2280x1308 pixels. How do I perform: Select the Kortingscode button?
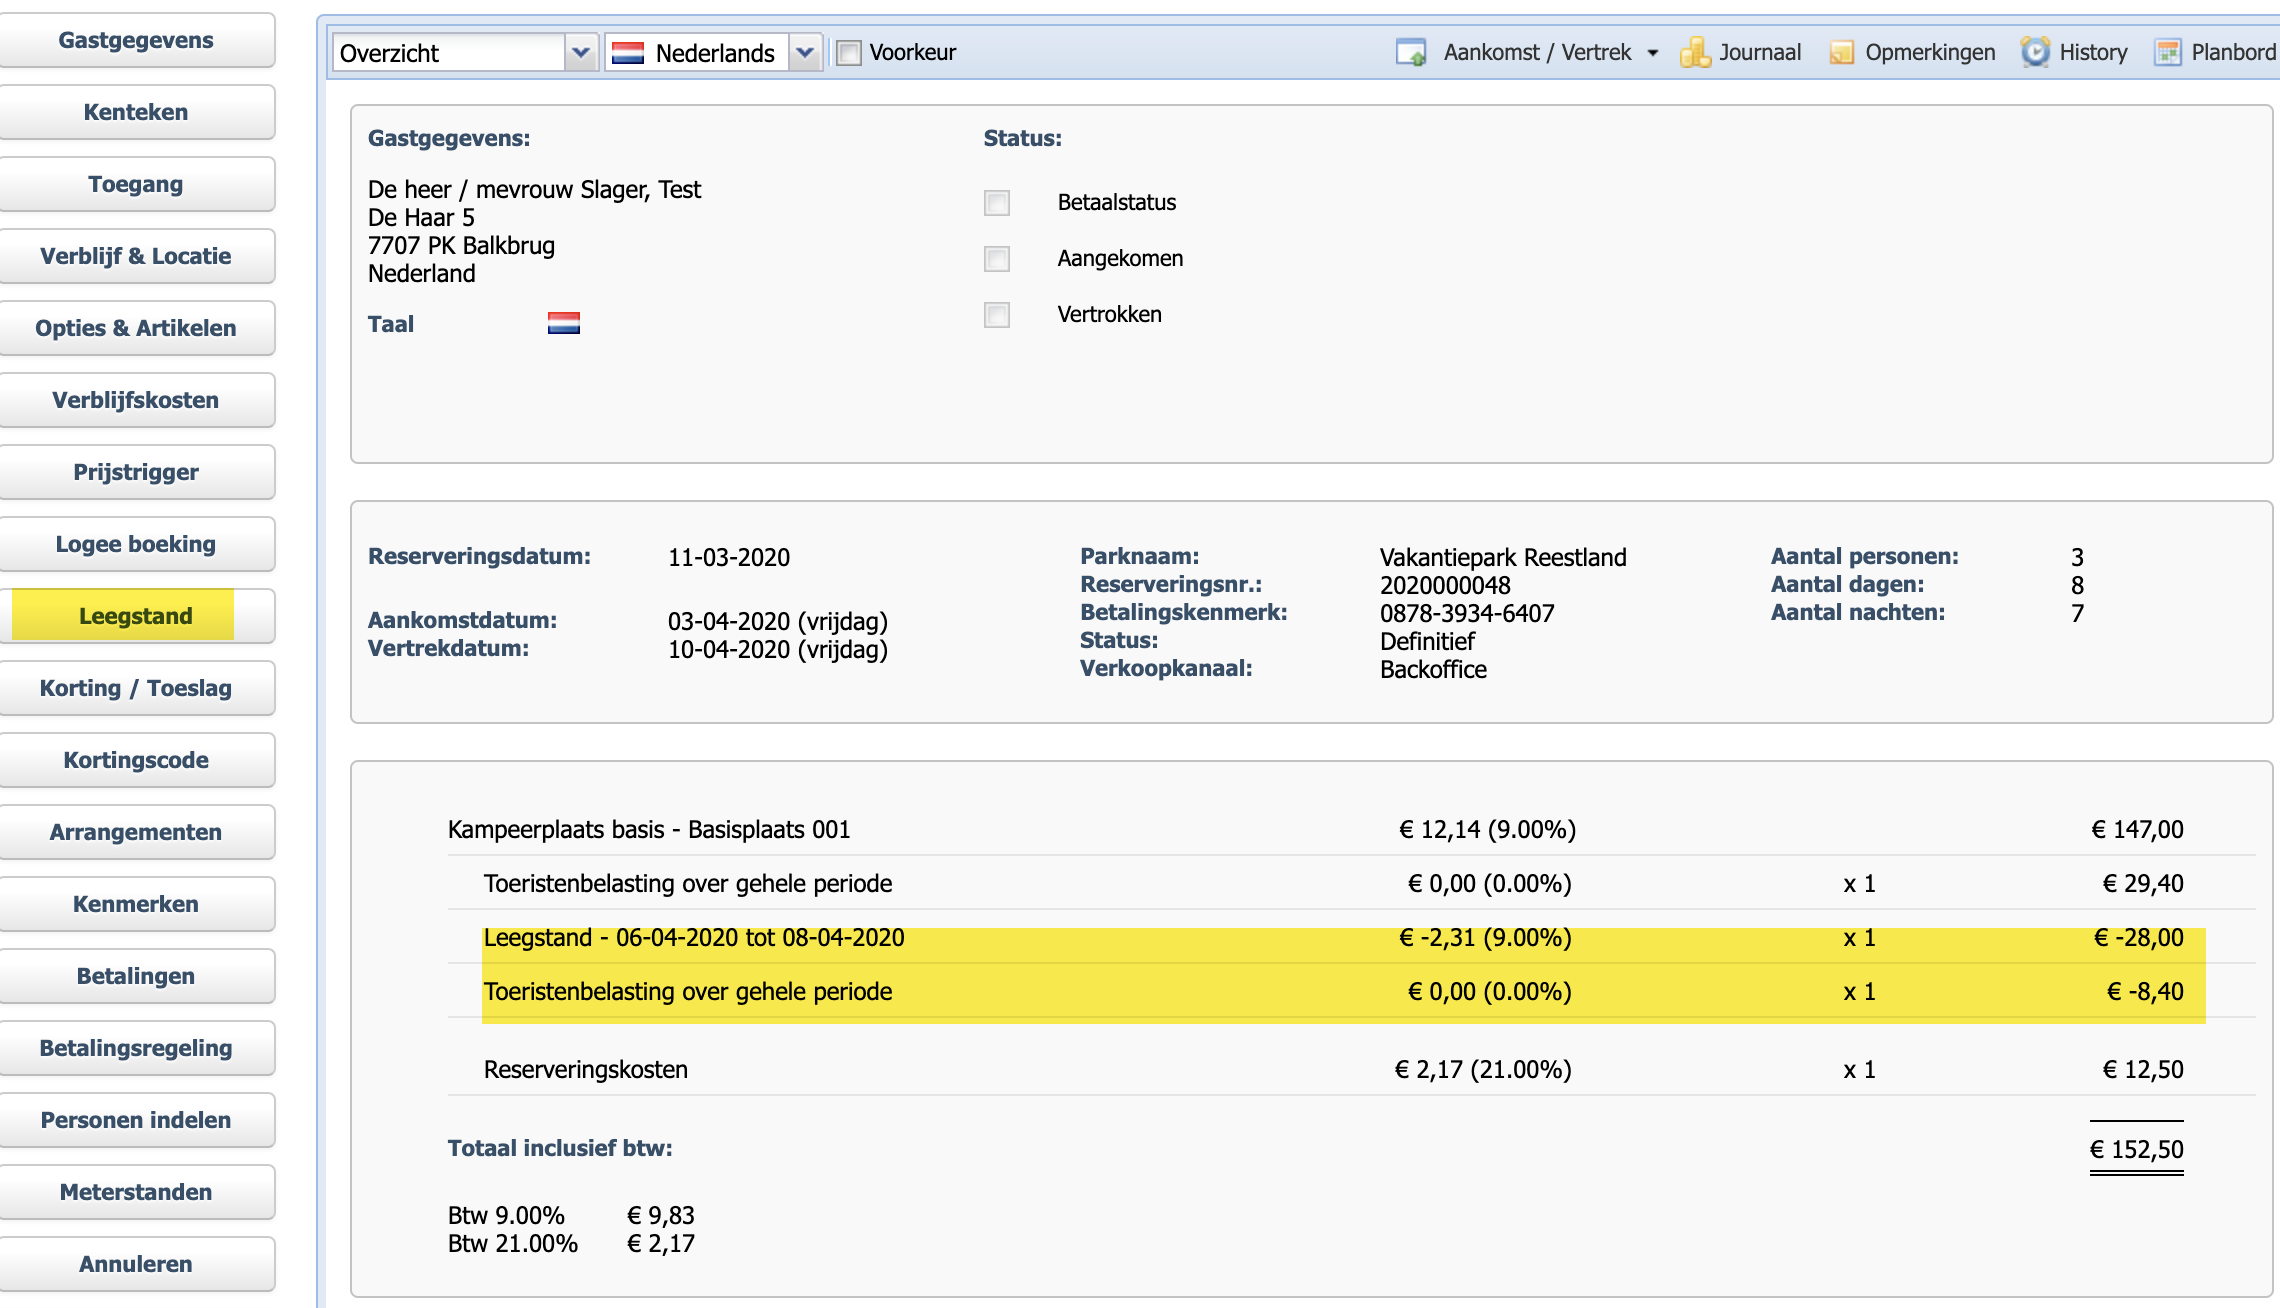click(x=136, y=760)
